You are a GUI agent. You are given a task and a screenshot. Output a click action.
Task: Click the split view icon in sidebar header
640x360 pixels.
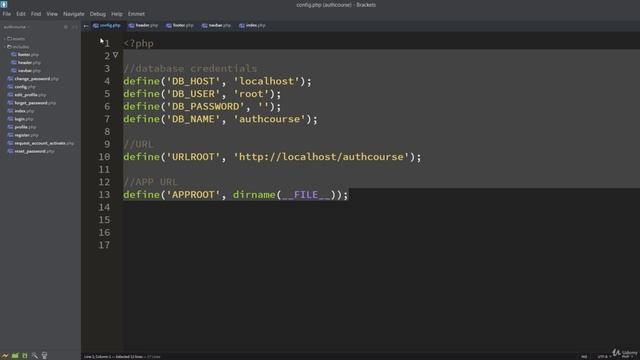74,27
